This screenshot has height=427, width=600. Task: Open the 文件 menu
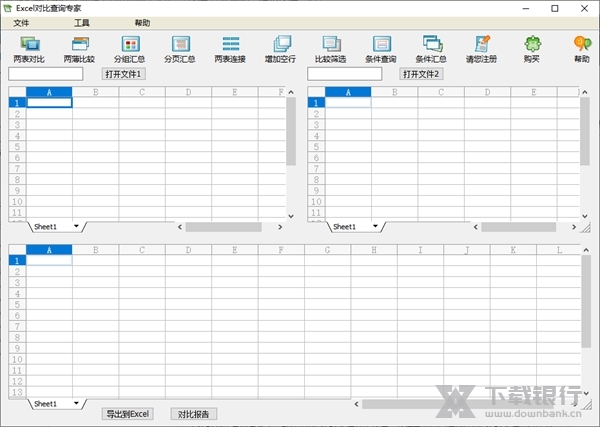21,22
